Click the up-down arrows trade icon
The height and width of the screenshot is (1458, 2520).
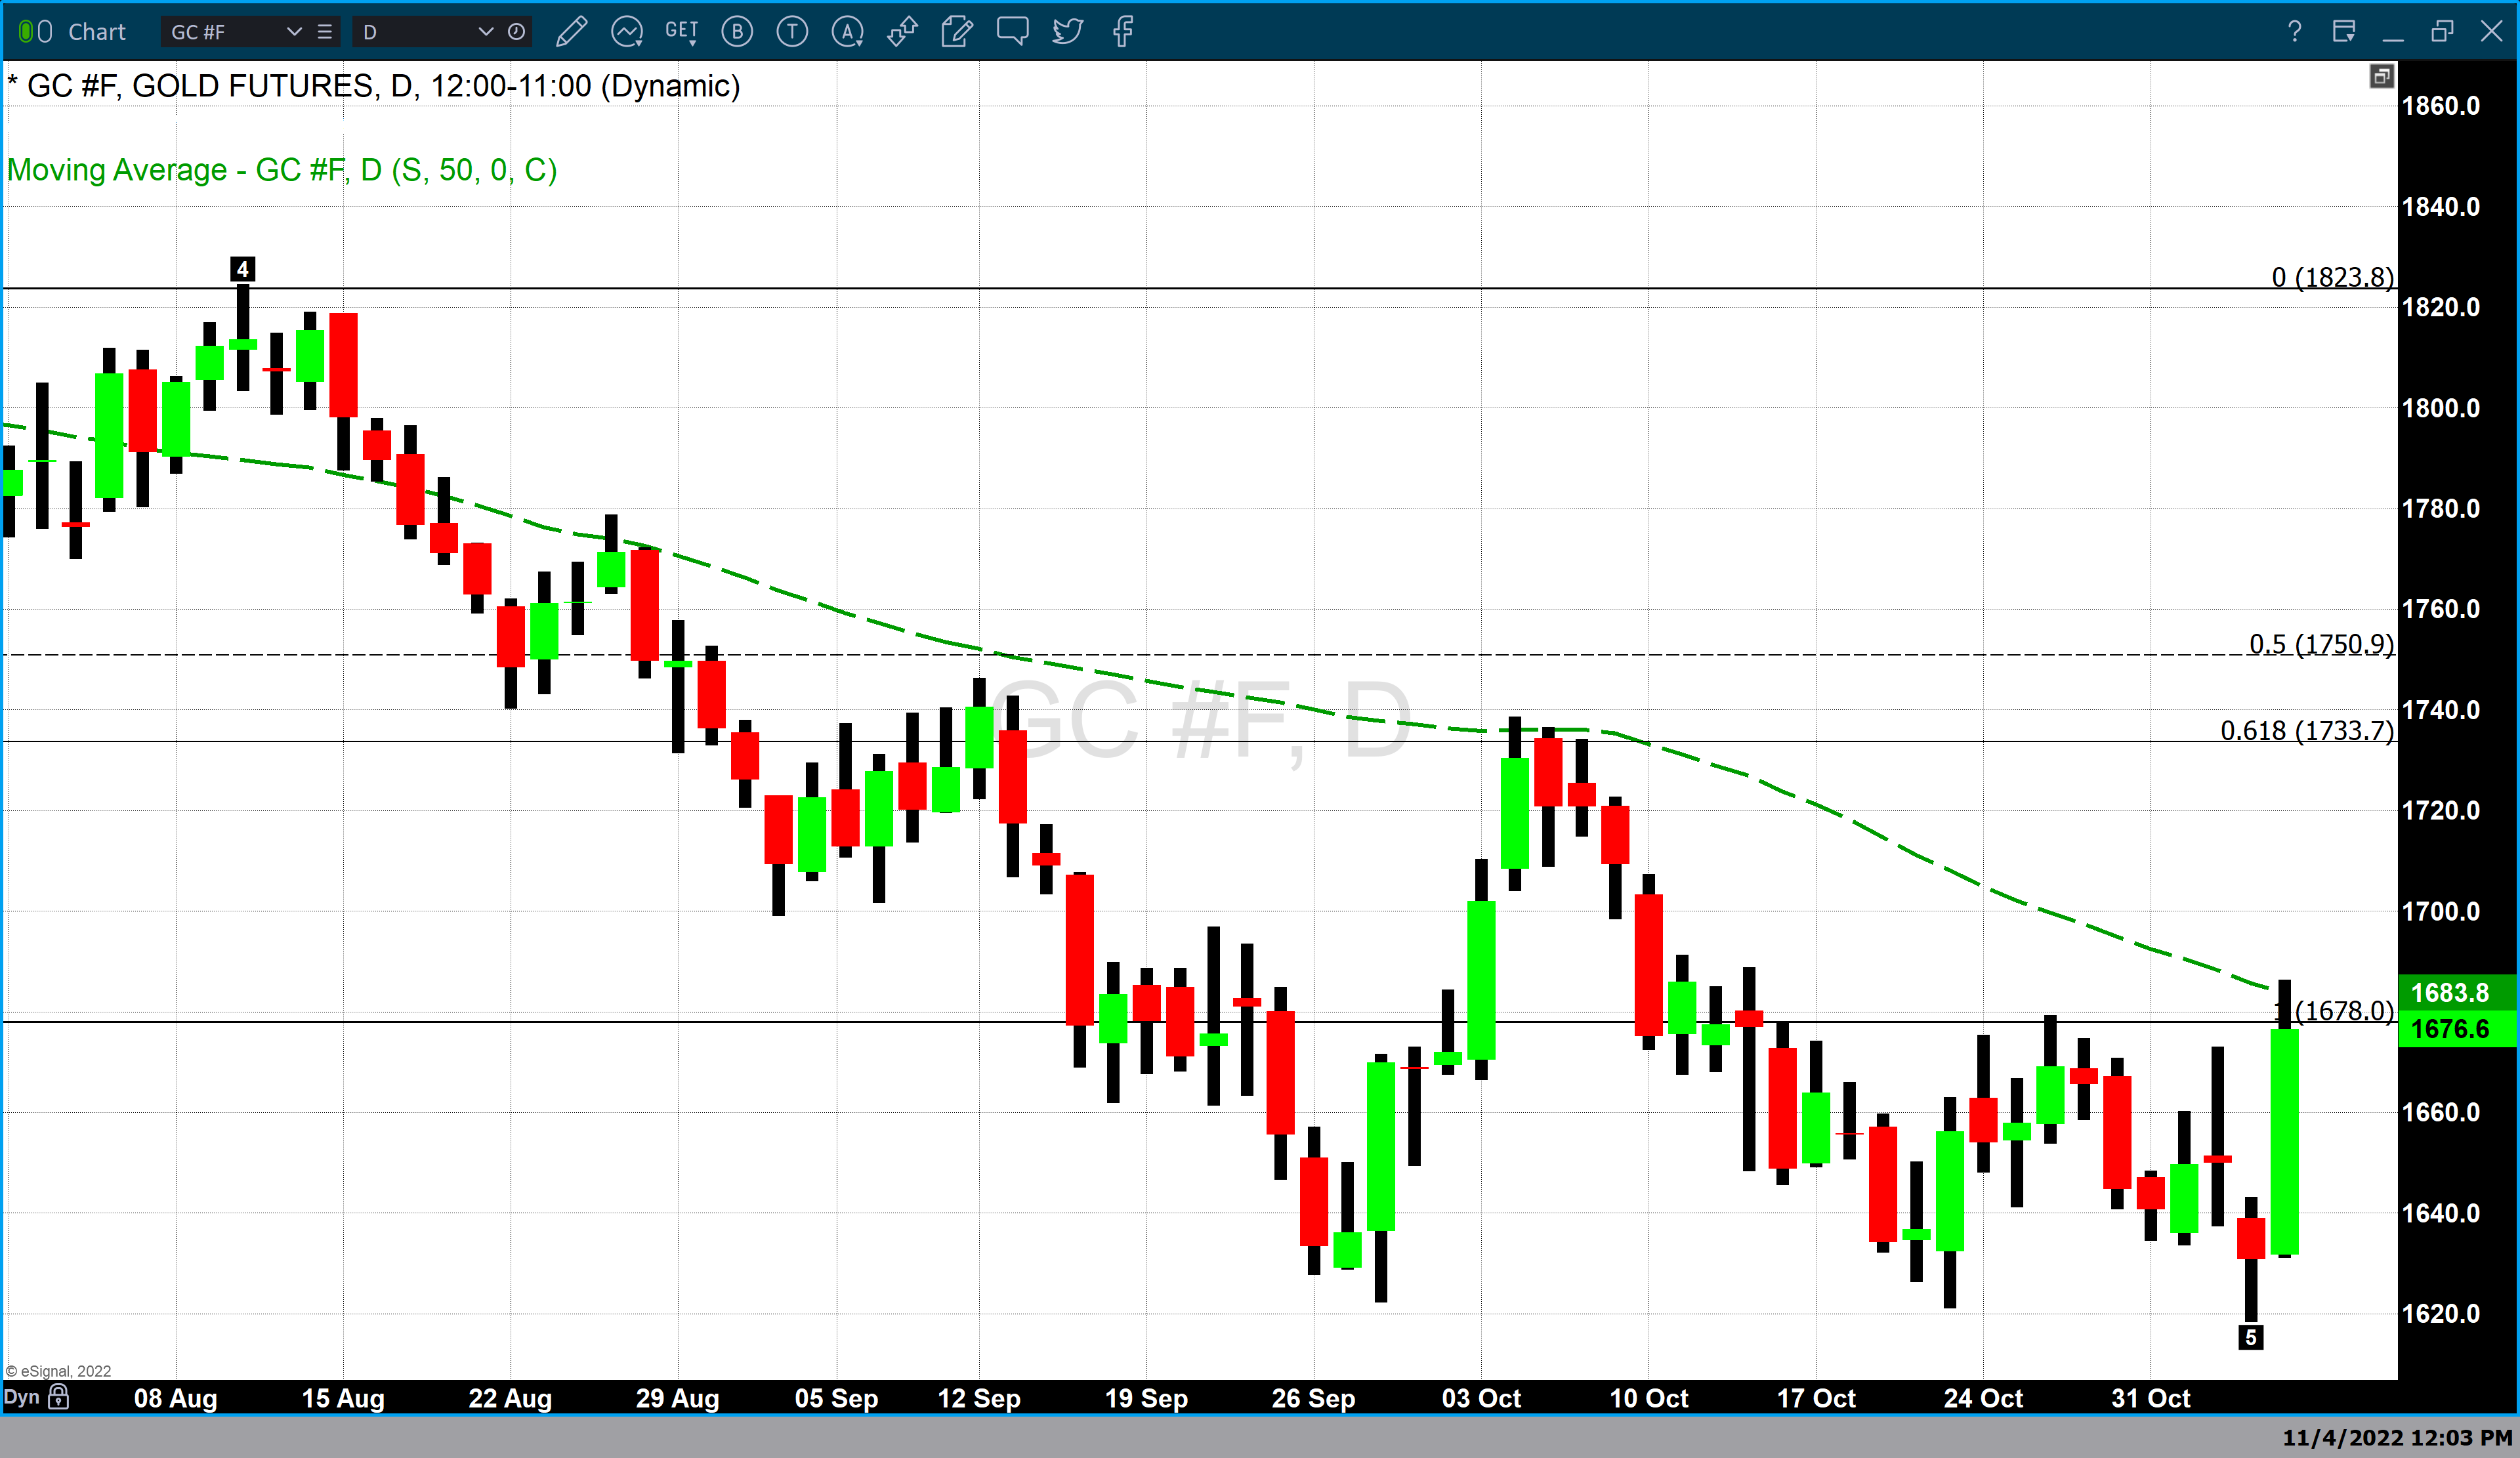click(x=902, y=32)
